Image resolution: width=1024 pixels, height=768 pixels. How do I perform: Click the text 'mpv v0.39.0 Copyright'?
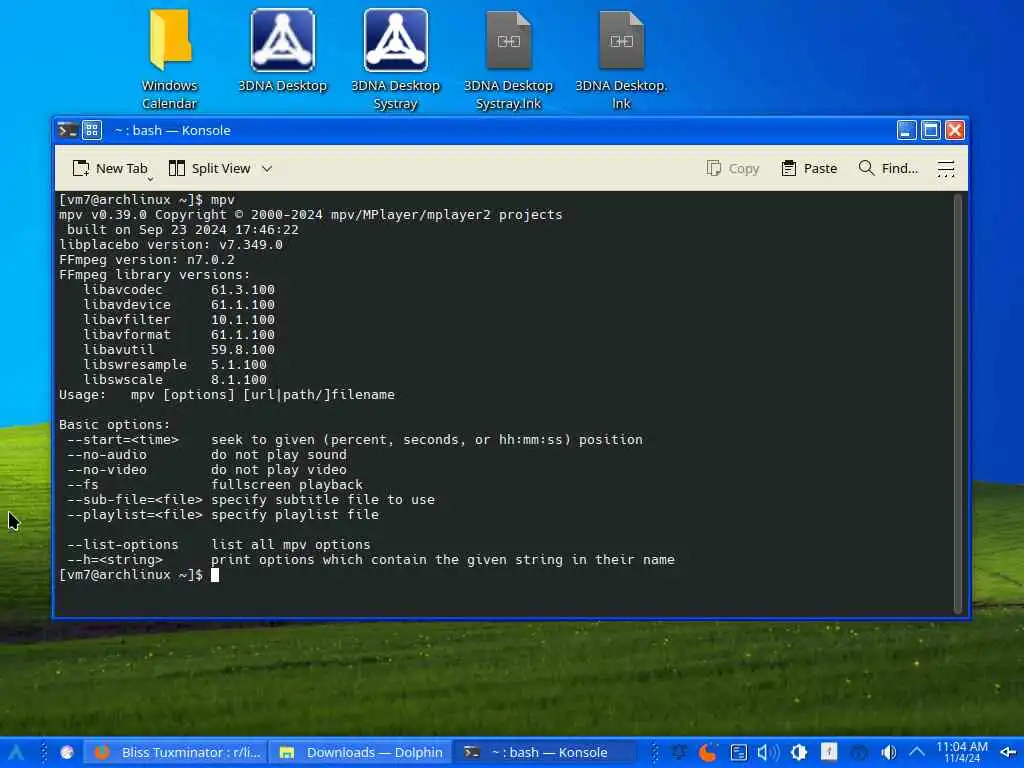[146, 215]
